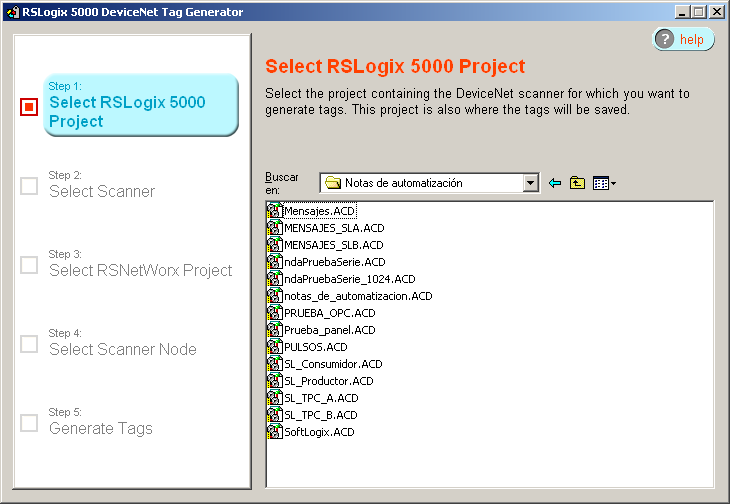
Task: Select Prueba_panel.ACD file icon
Action: point(275,330)
